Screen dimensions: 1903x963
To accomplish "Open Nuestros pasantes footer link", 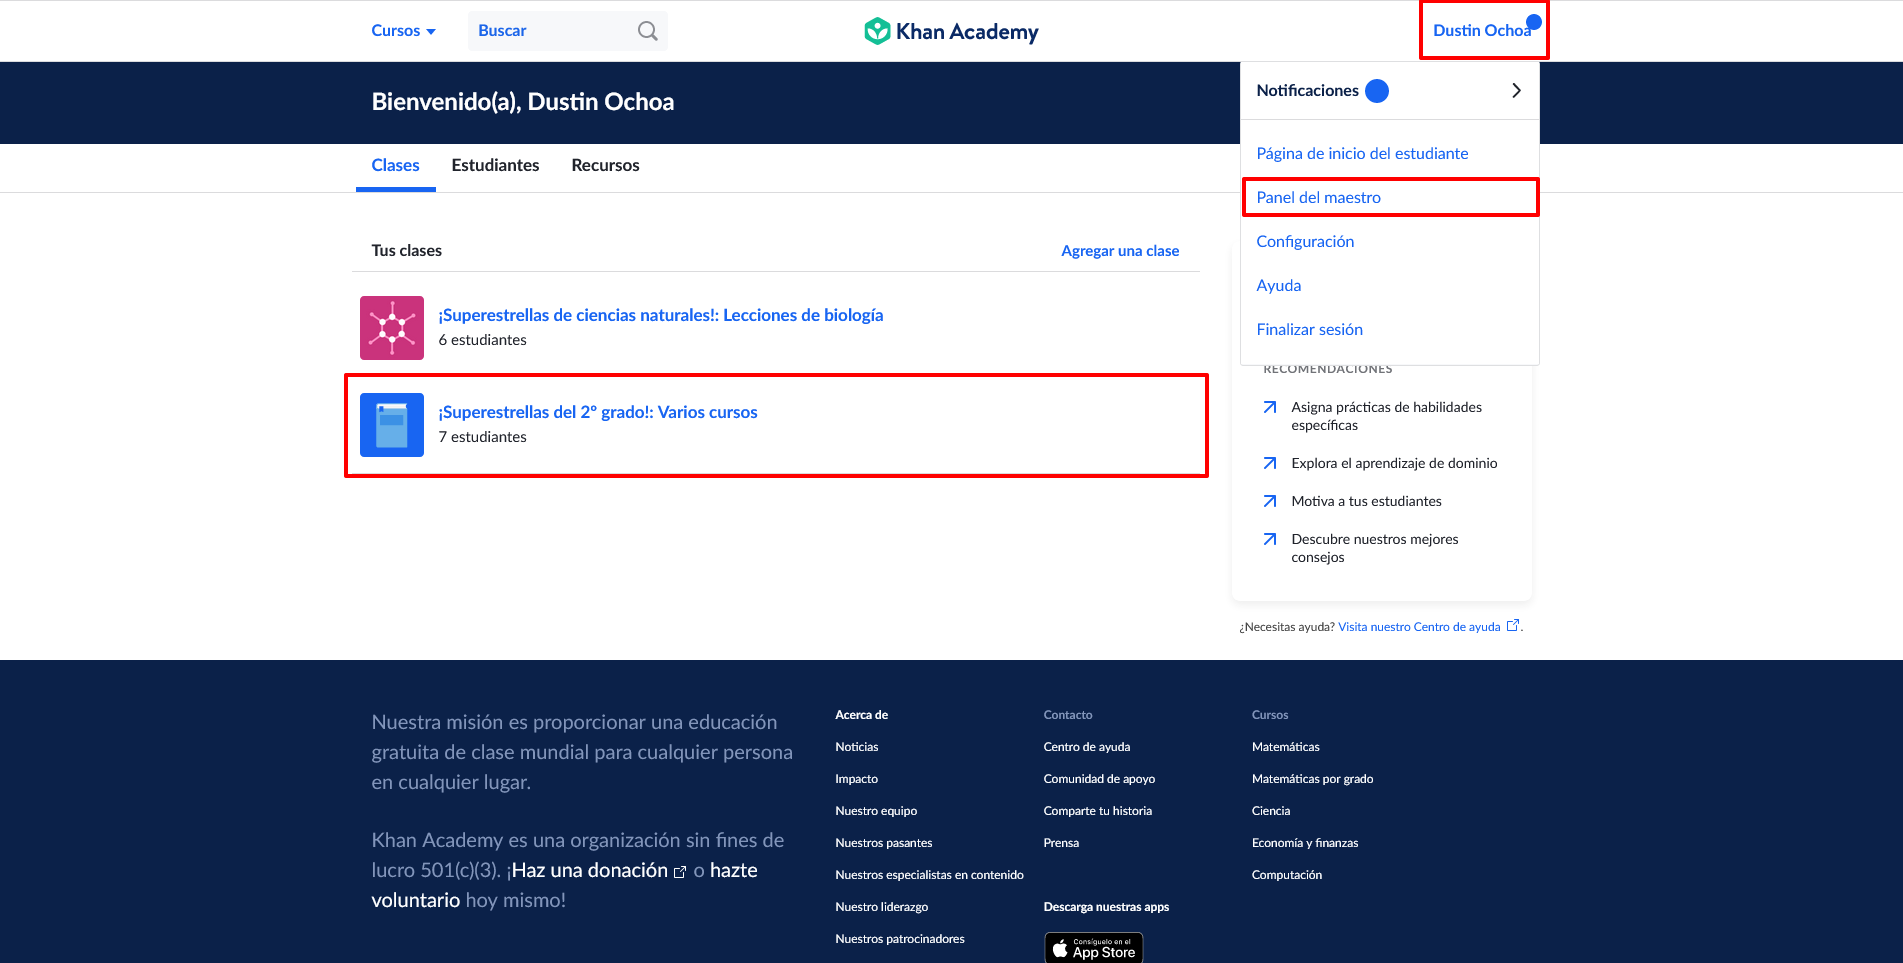I will point(884,843).
